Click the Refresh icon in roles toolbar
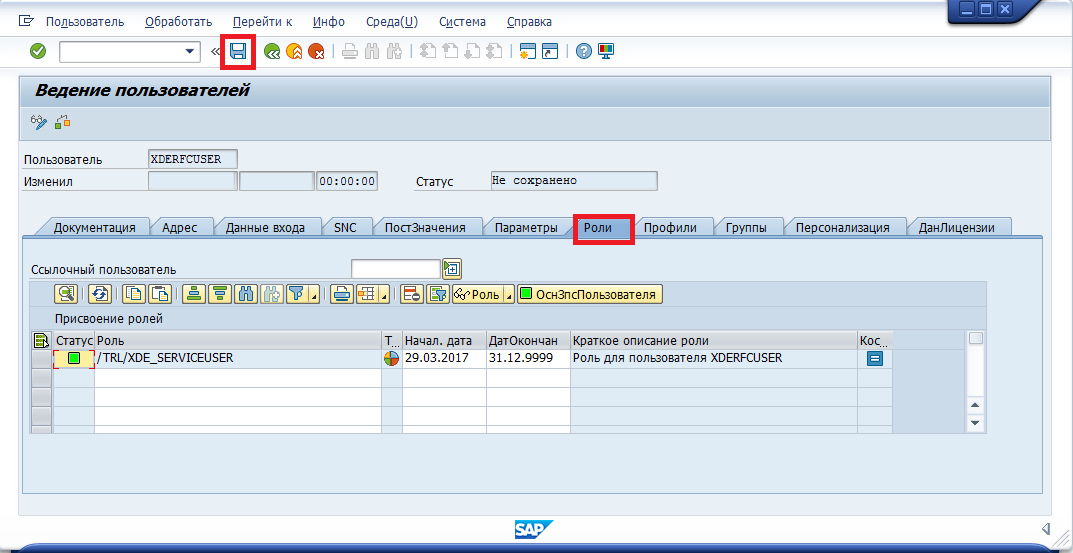 (99, 294)
